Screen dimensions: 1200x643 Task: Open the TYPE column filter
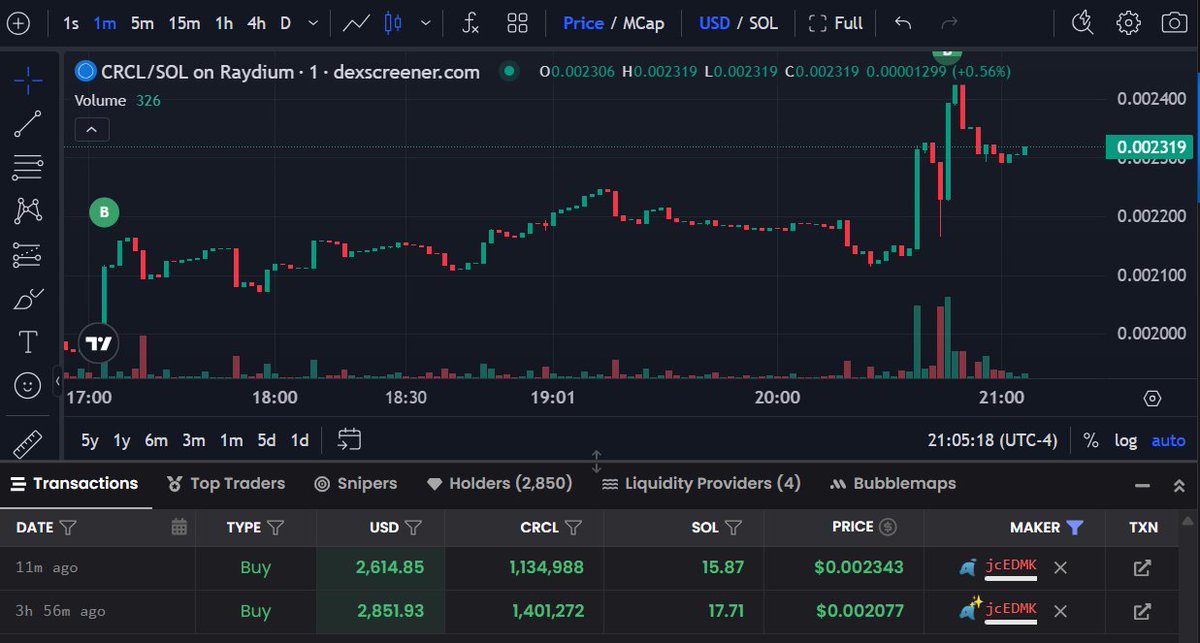tap(276, 527)
